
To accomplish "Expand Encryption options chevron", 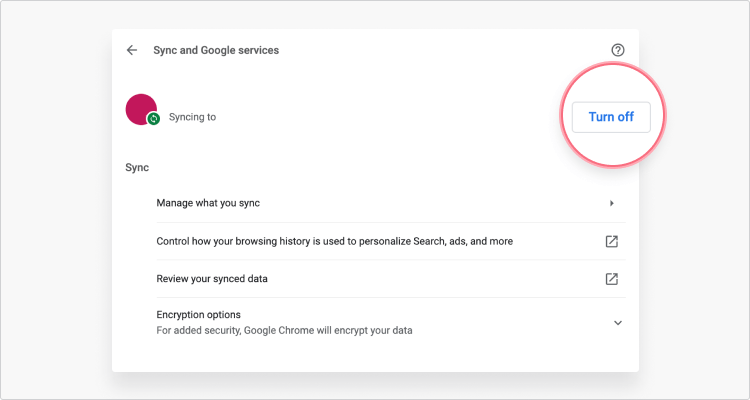I will click(x=618, y=323).
